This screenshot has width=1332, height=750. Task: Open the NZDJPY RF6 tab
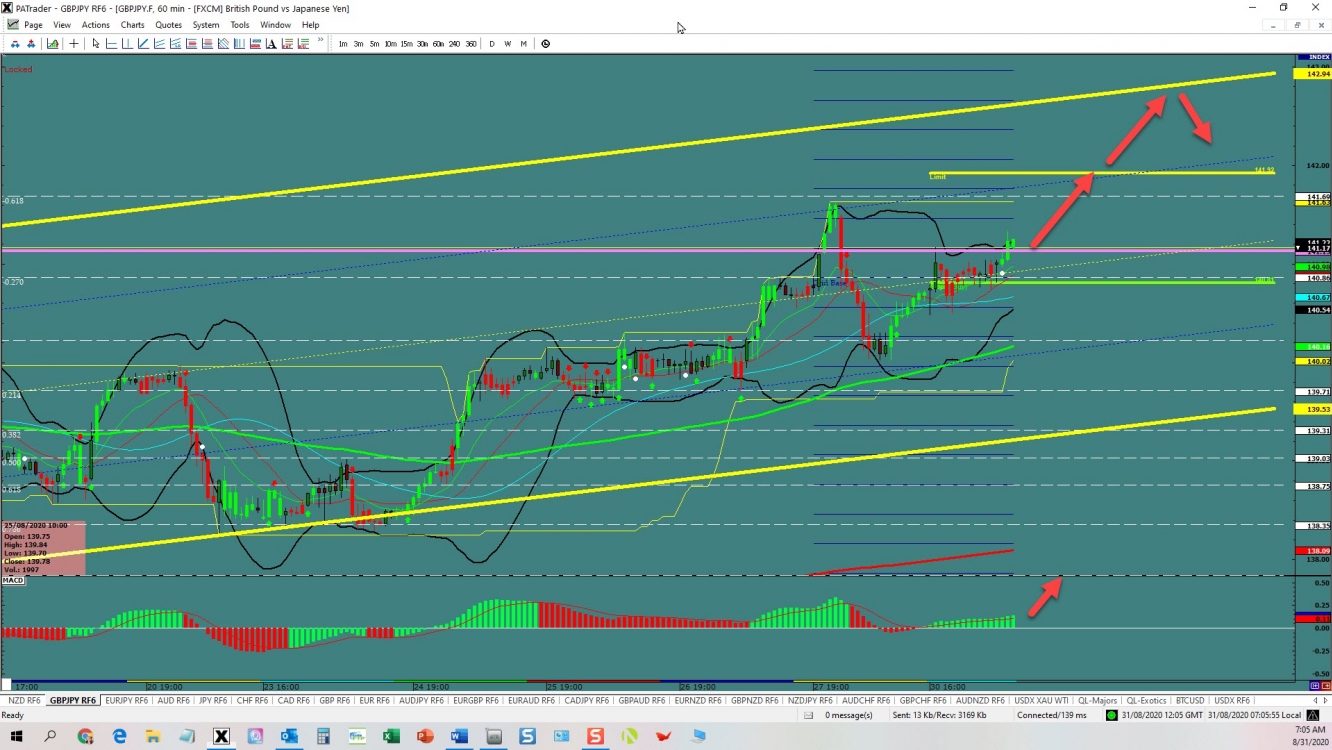810,701
